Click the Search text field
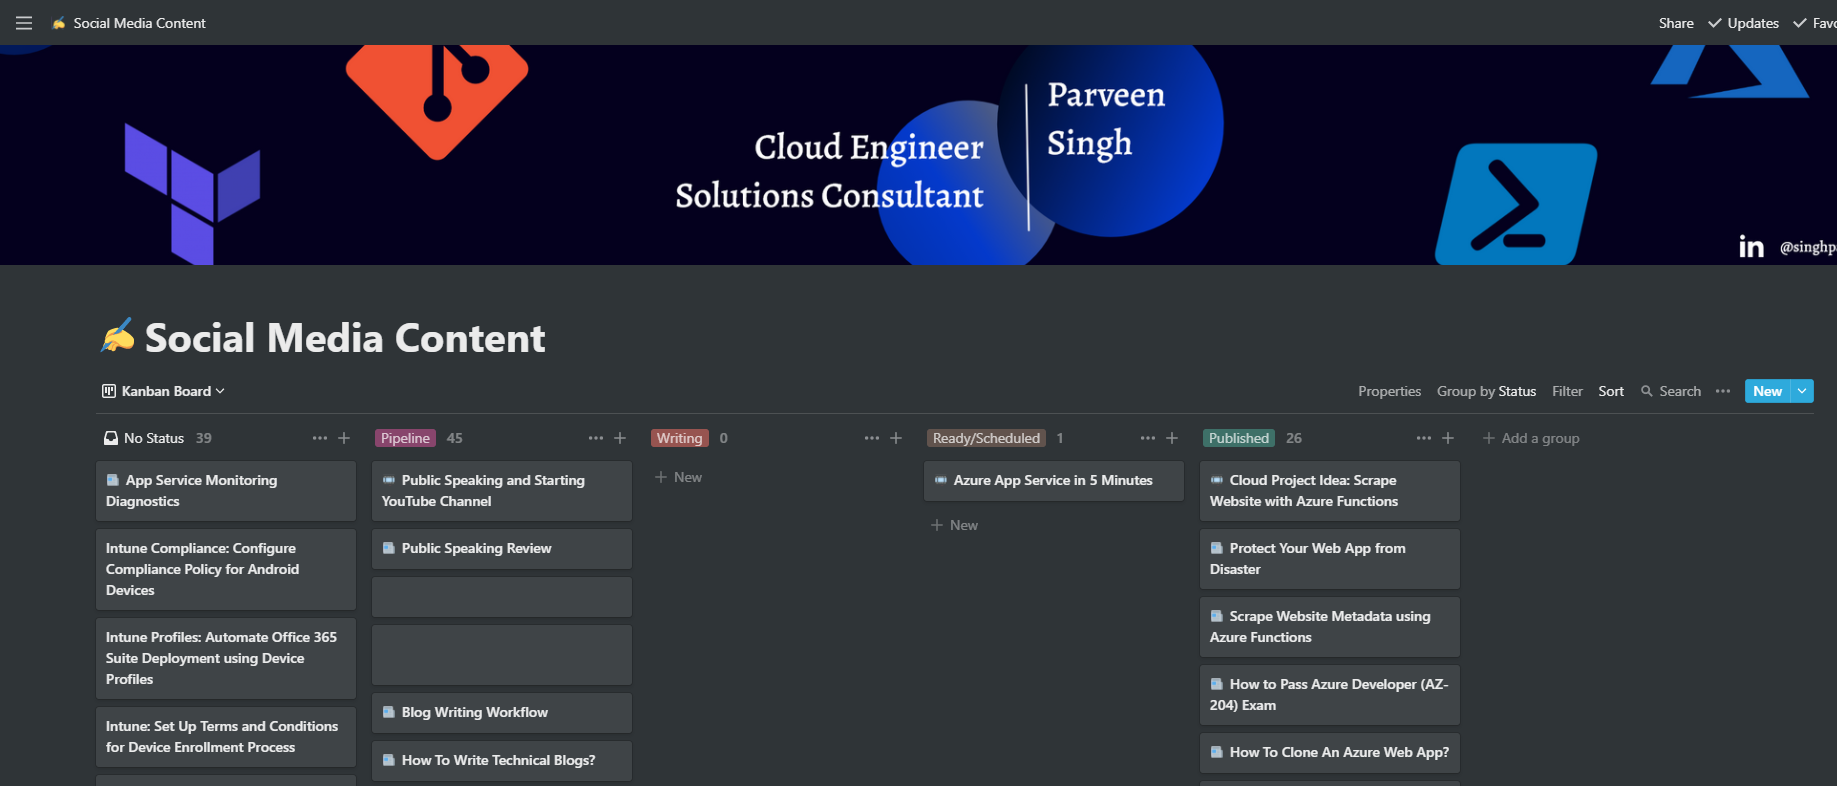This screenshot has height=786, width=1837. click(x=1680, y=391)
